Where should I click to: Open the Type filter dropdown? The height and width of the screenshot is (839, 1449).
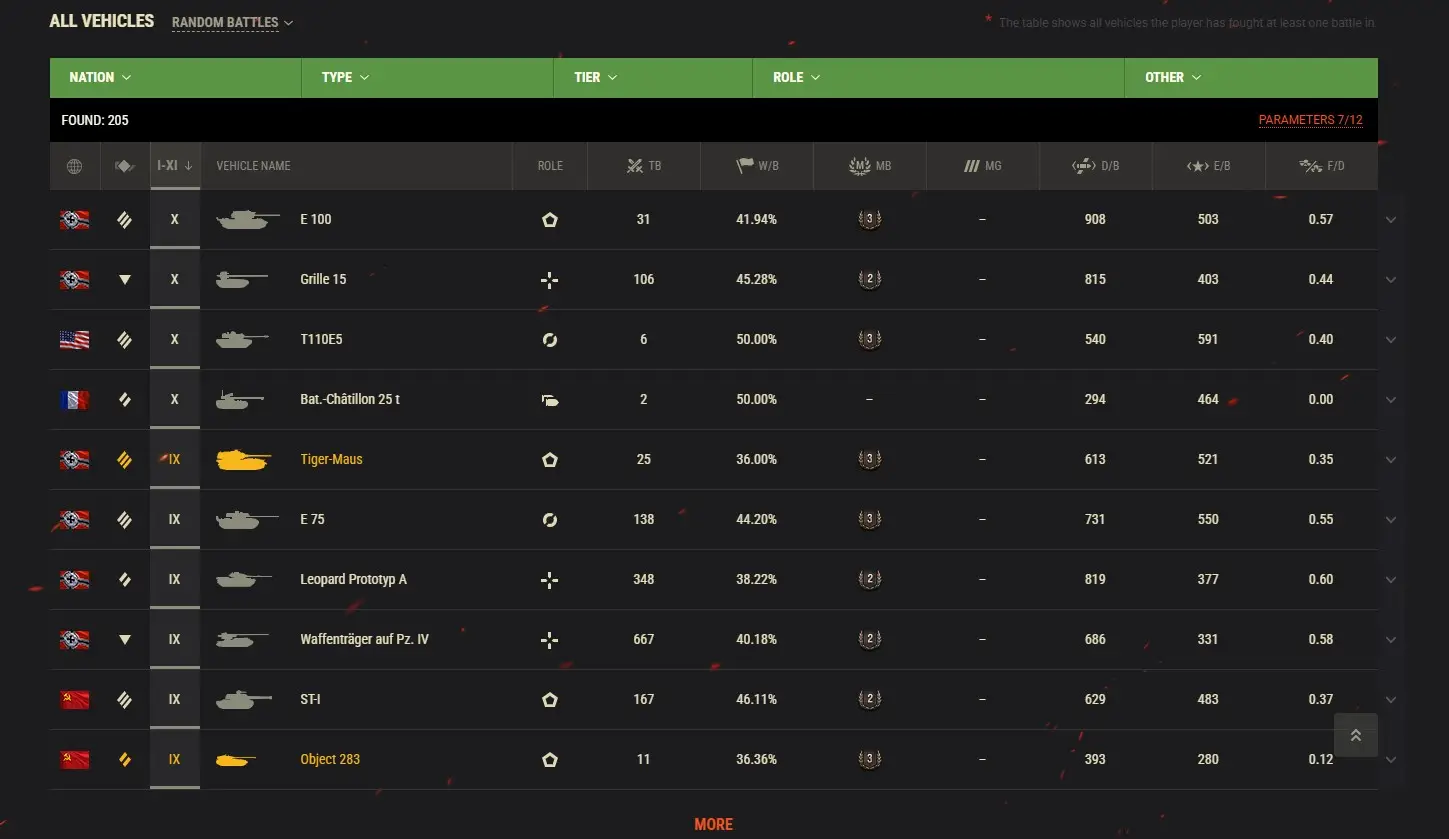point(345,77)
